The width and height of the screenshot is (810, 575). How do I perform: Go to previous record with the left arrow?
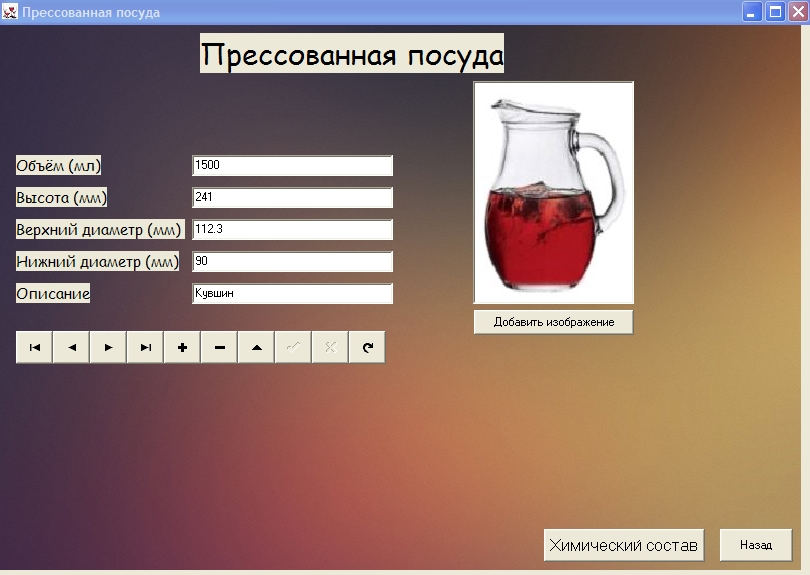click(71, 347)
